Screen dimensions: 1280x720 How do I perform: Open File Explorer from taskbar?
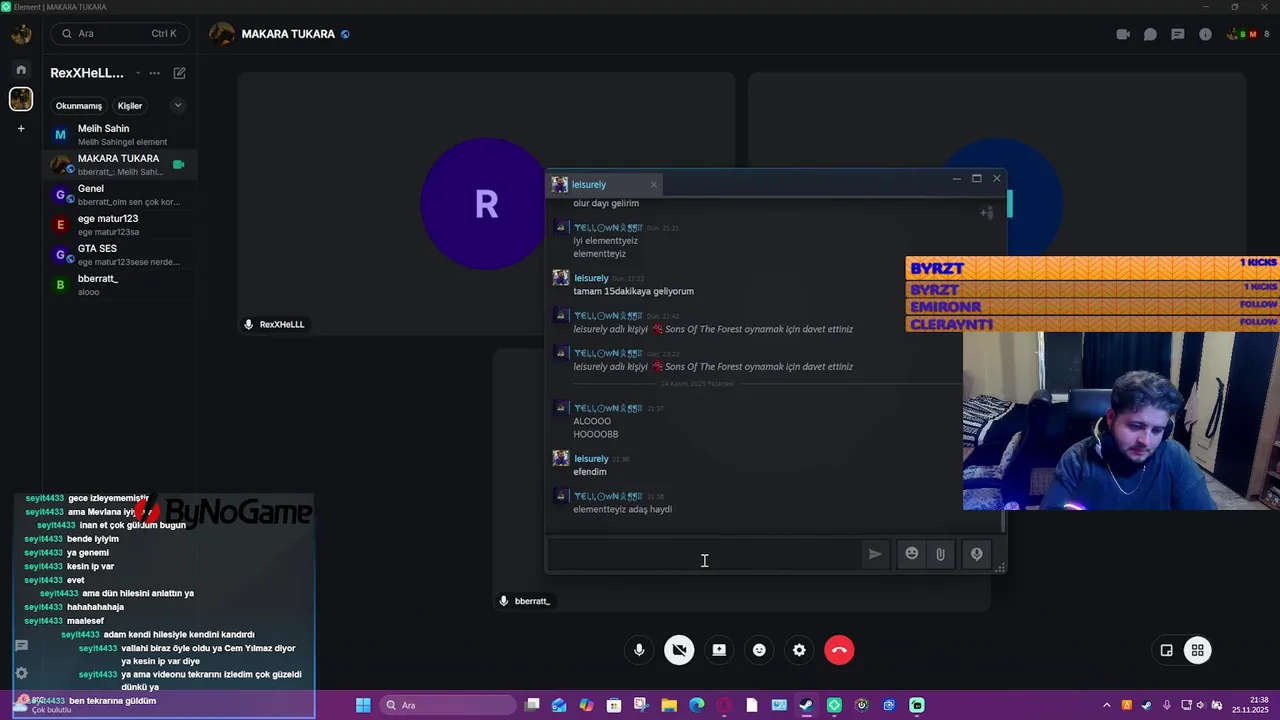click(x=669, y=705)
